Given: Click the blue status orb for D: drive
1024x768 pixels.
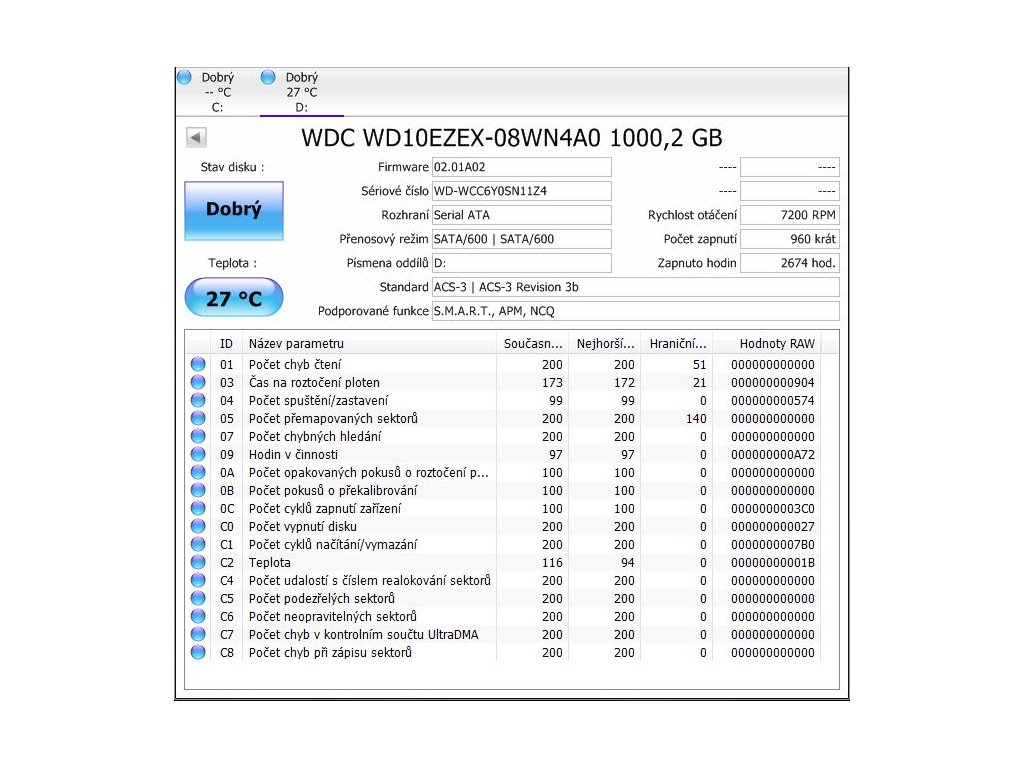Looking at the screenshot, I should 268,77.
